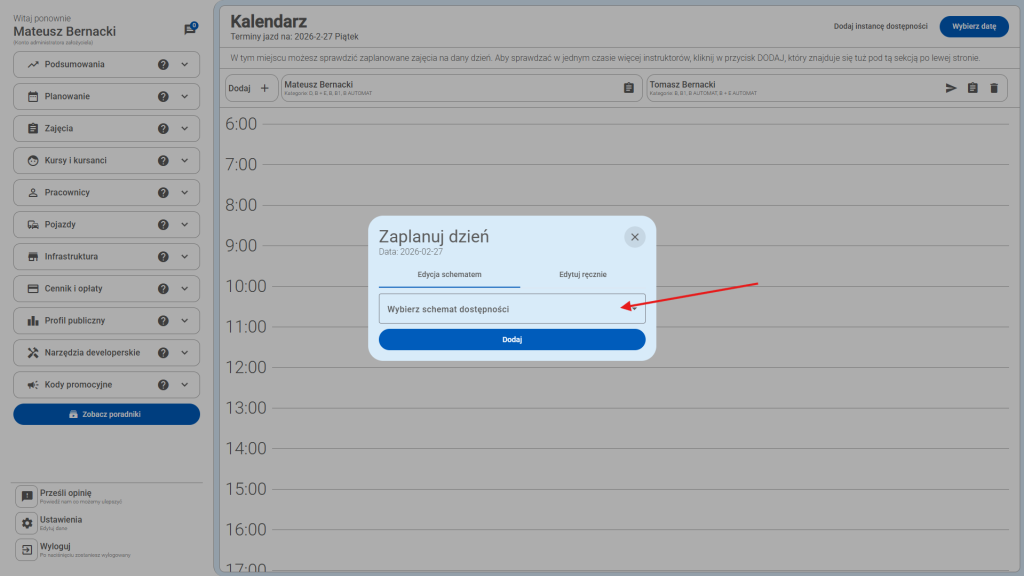This screenshot has width=1024, height=576.
Task: Click the paper plane send icon for Tomasz Bernacki
Action: (x=950, y=88)
